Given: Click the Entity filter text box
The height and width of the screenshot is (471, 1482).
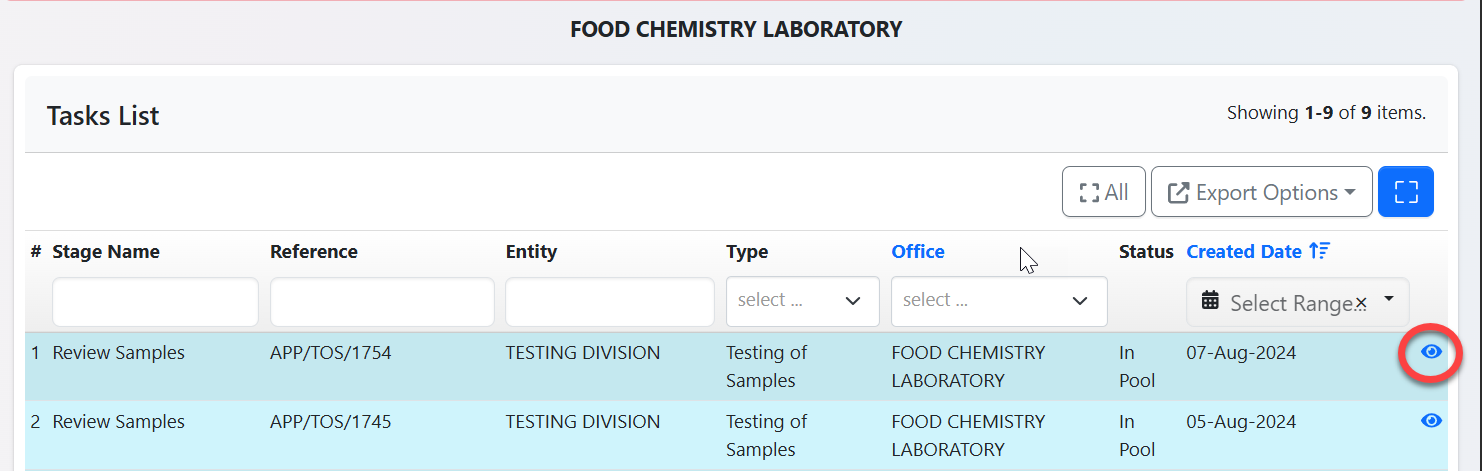Looking at the screenshot, I should (x=609, y=302).
